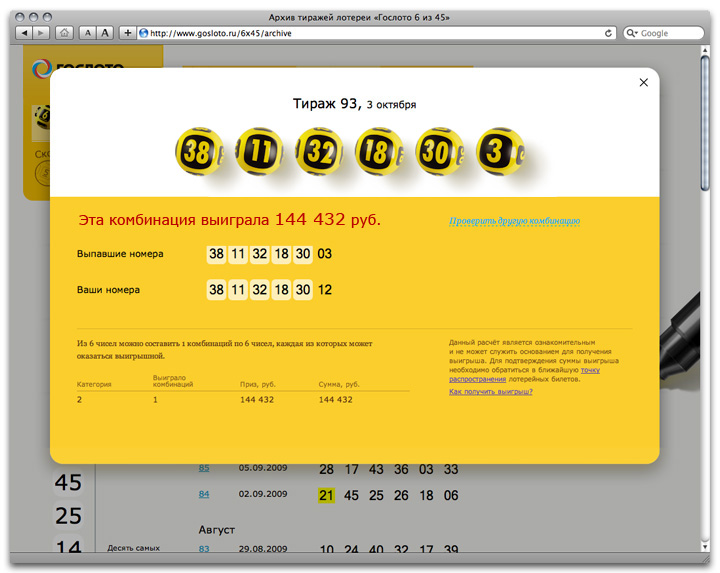The width and height of the screenshot is (720, 573).
Task: Open 'Как получить выигрыш?' link
Action: pos(490,392)
